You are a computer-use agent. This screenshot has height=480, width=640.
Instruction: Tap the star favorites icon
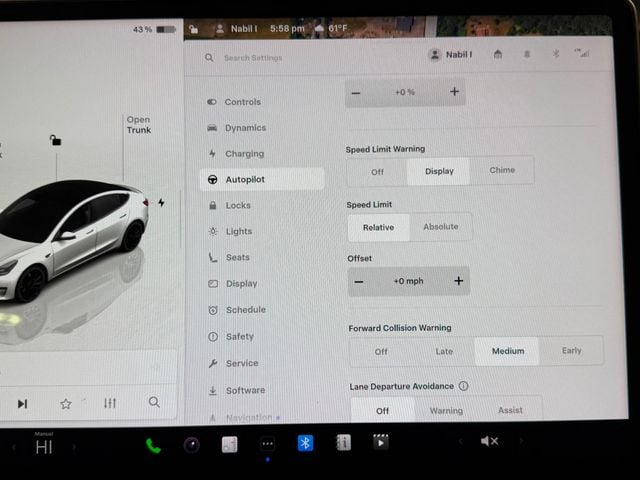click(66, 403)
